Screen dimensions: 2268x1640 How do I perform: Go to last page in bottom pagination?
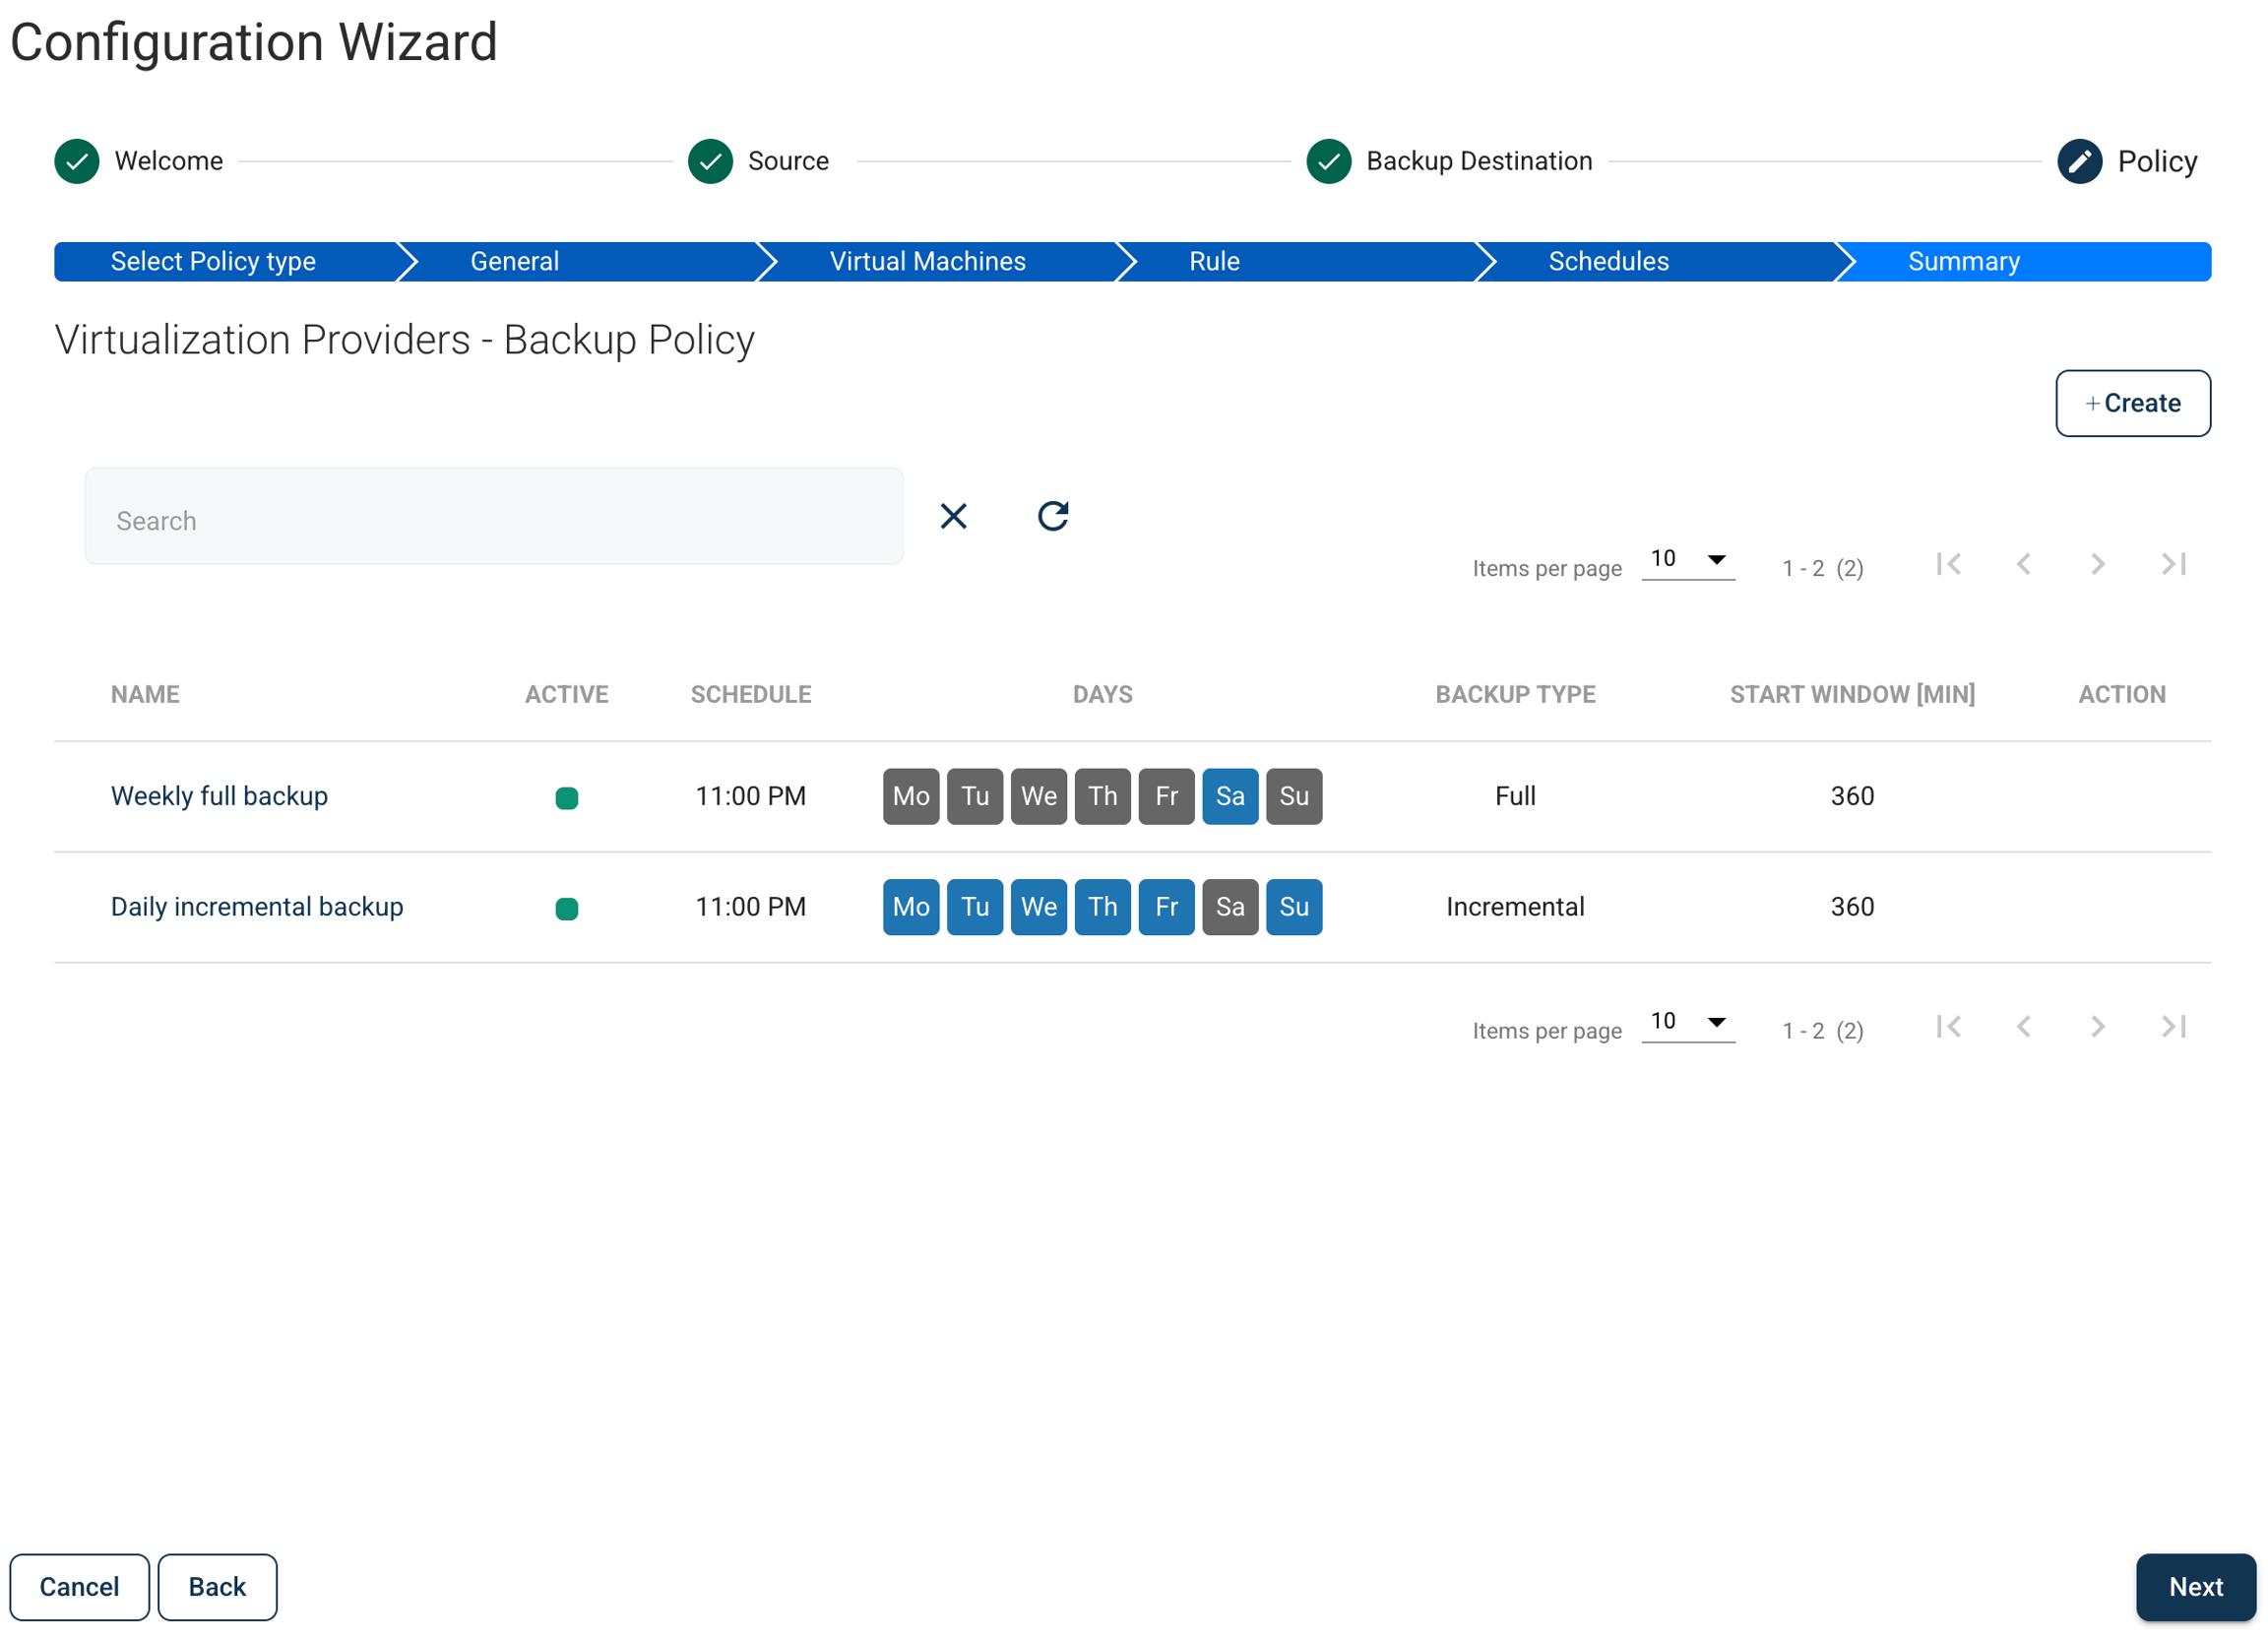tap(2173, 1026)
